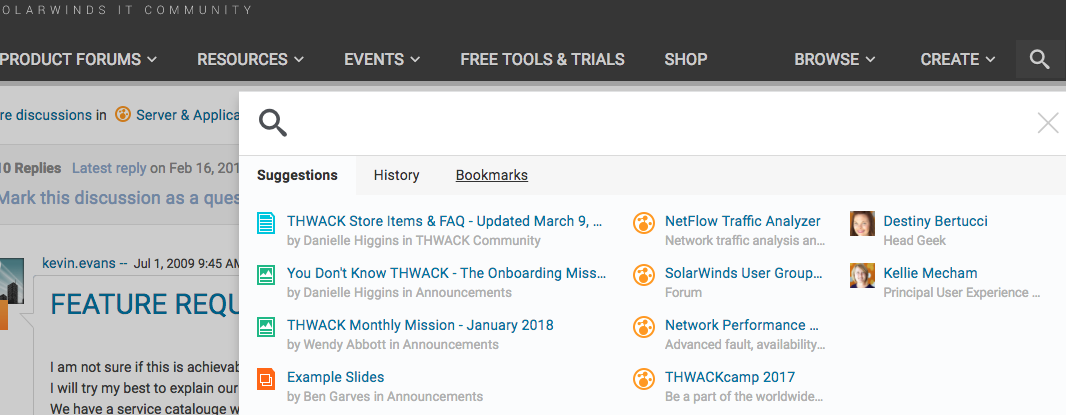Select the Suggestions tab

[297, 176]
